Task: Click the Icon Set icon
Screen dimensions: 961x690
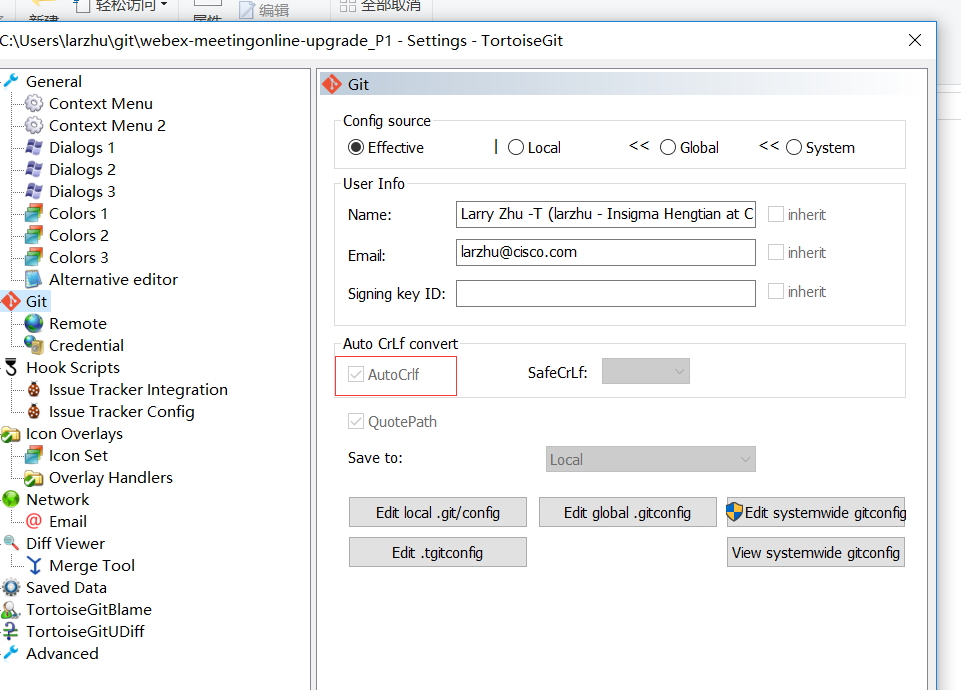Action: pos(34,455)
